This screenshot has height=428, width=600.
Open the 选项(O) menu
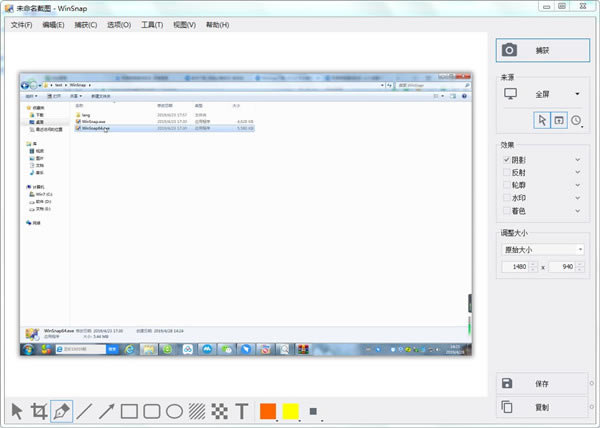[119, 25]
